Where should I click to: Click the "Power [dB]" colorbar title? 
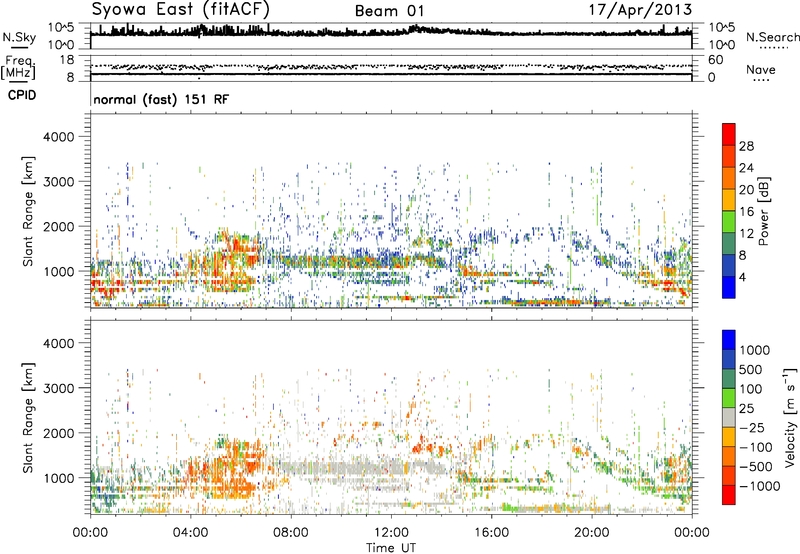point(763,211)
